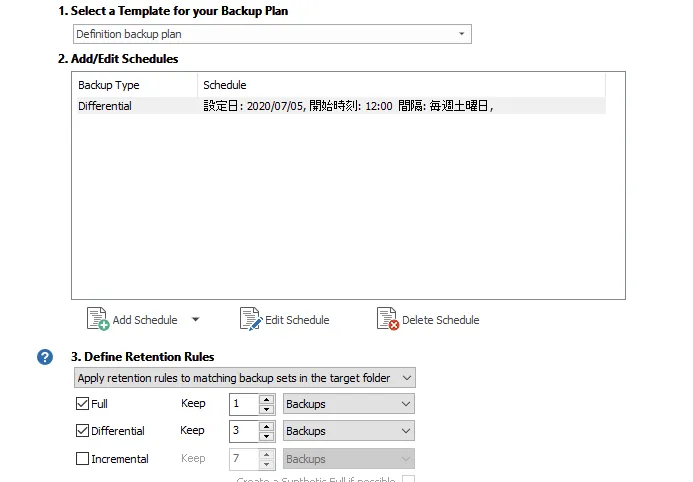Decrease the Differential keep count with down arrow

click(266, 436)
